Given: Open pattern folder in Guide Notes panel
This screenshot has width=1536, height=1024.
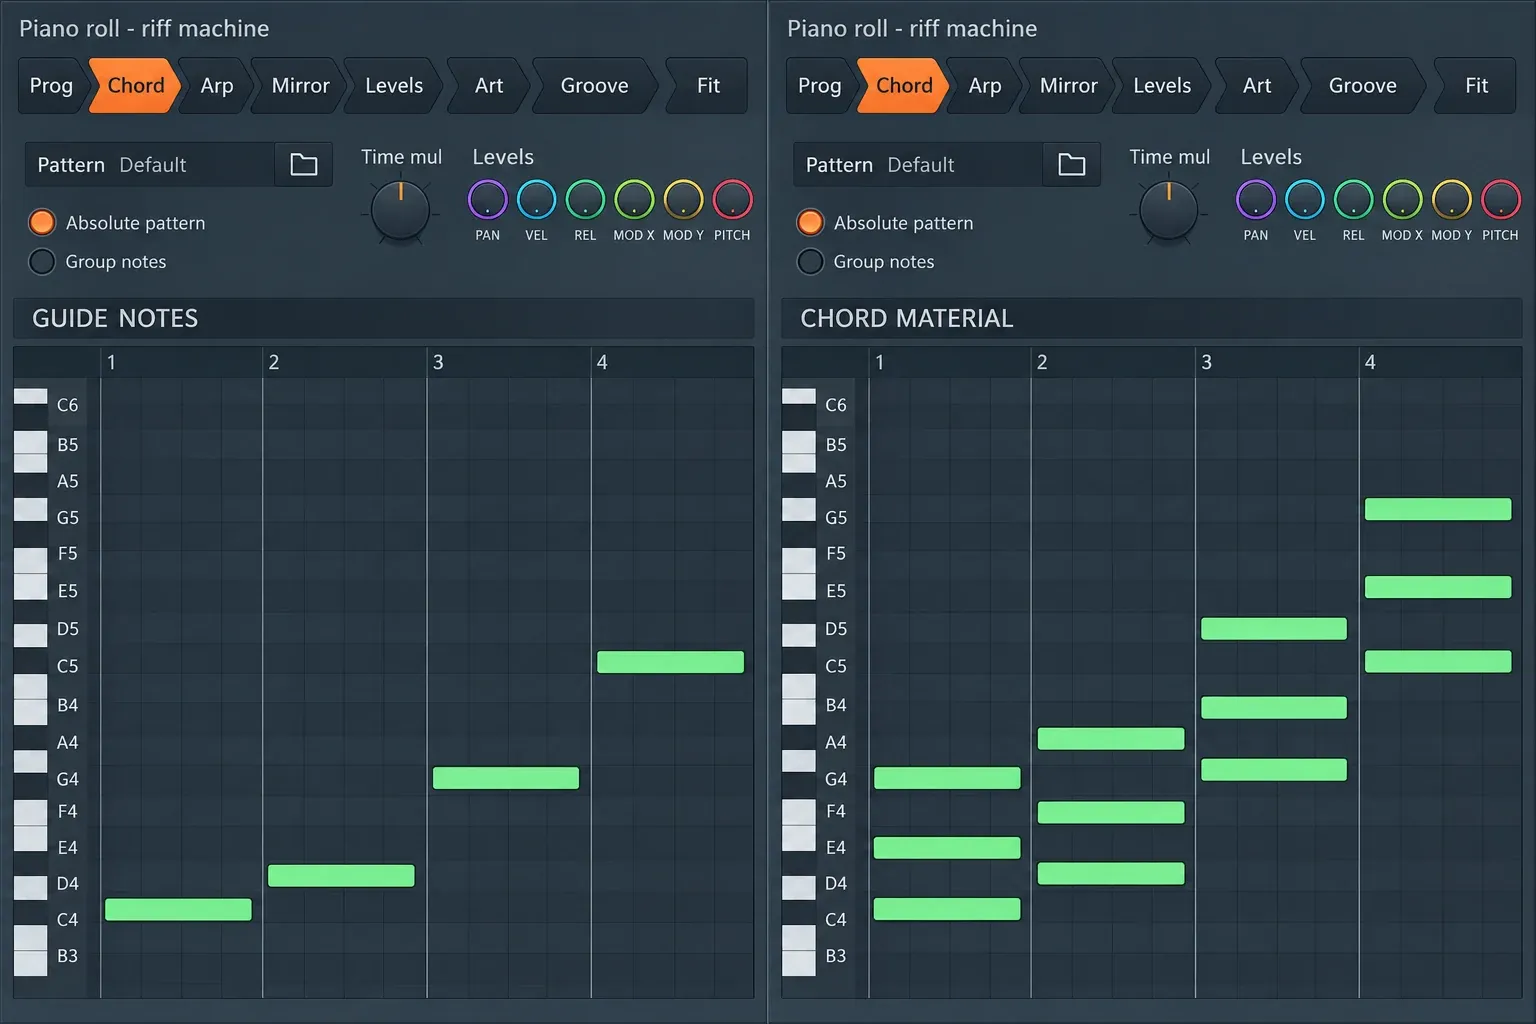Looking at the screenshot, I should tap(304, 164).
